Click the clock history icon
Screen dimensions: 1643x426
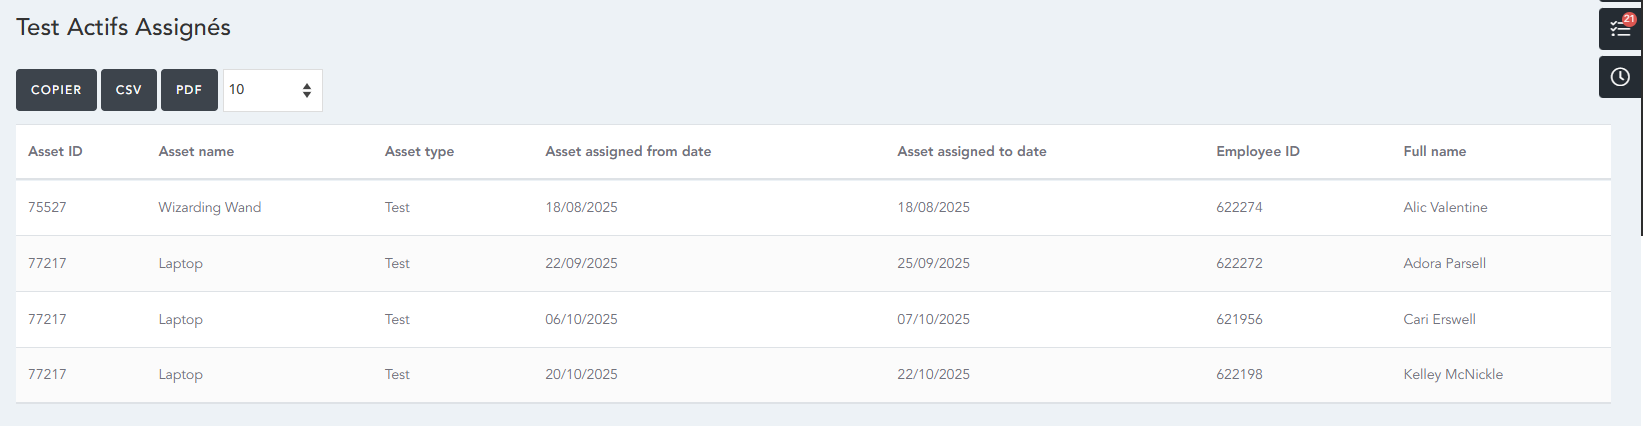[1620, 77]
